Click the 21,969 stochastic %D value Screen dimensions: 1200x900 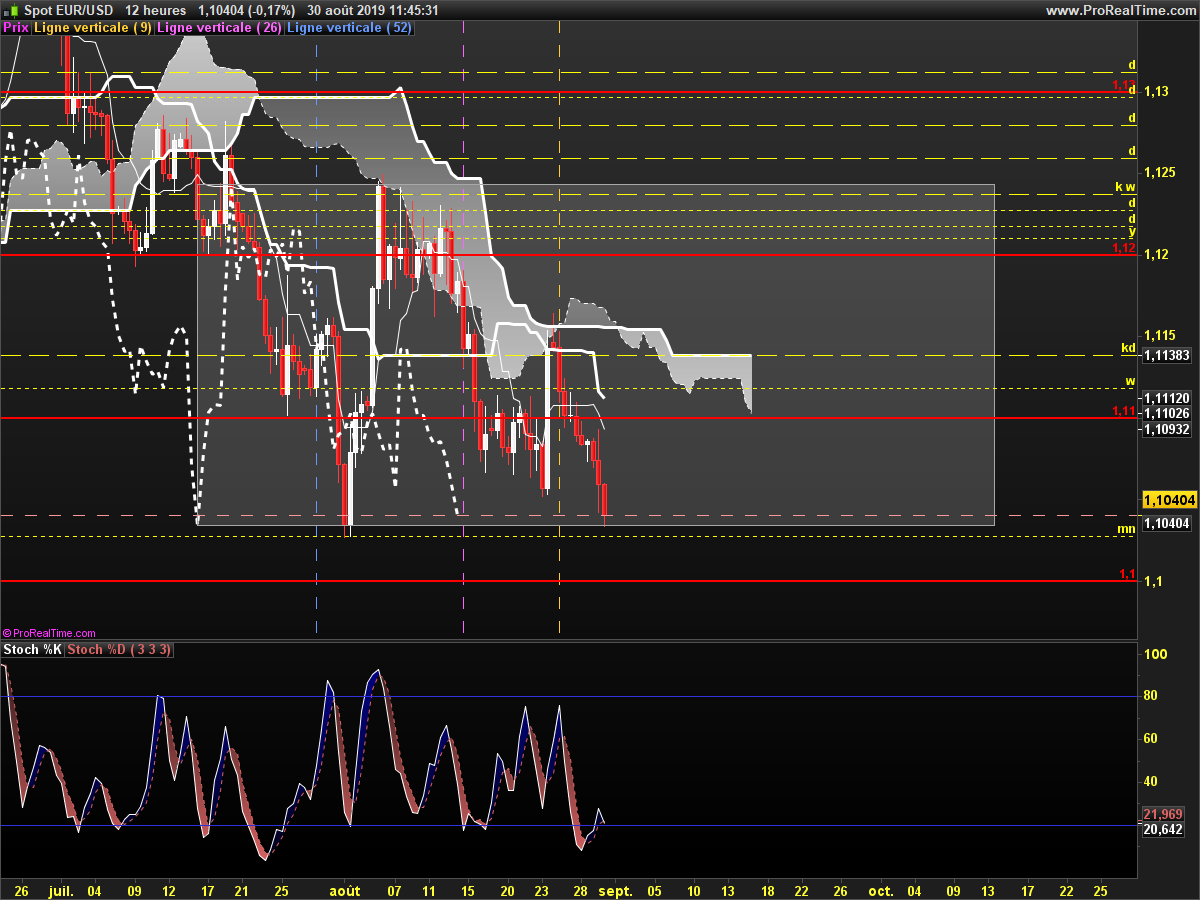click(x=1163, y=814)
